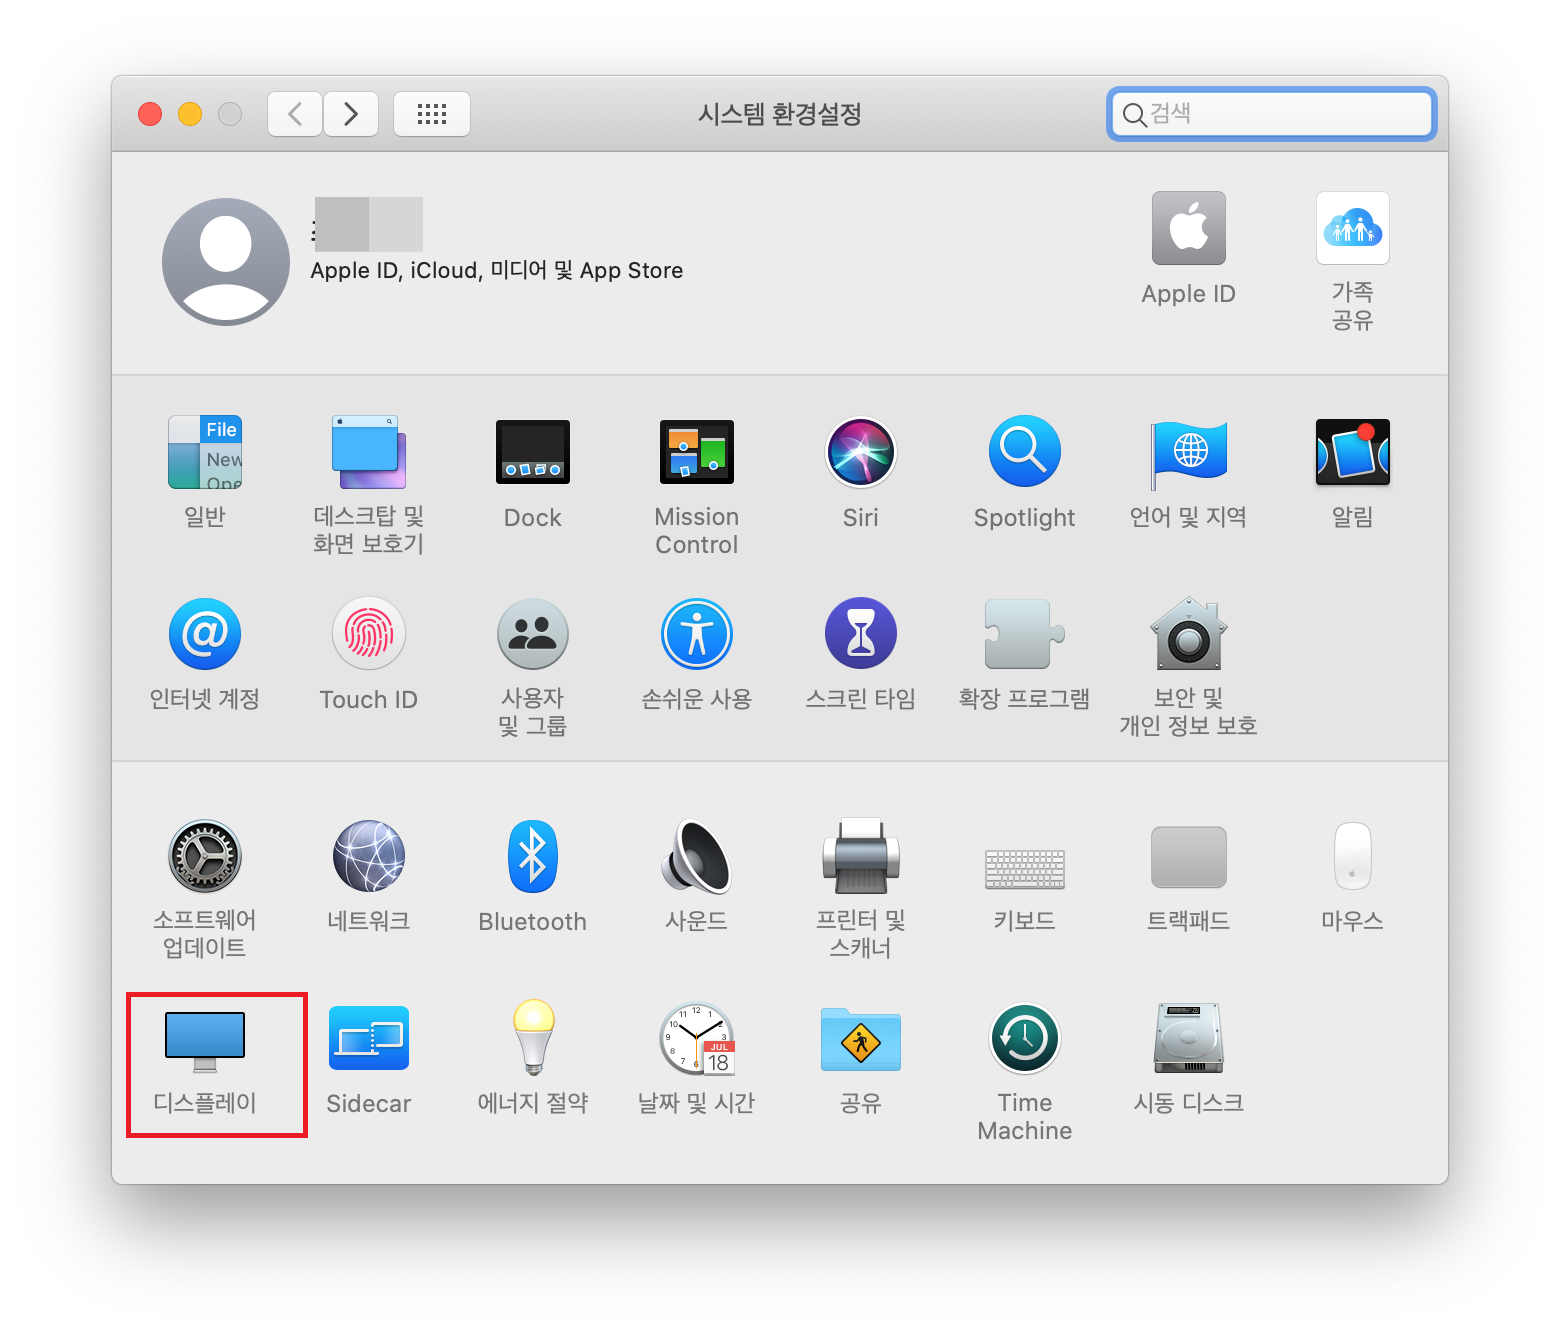Open the Dock preferences pane
The image size is (1560, 1332).
click(x=533, y=452)
